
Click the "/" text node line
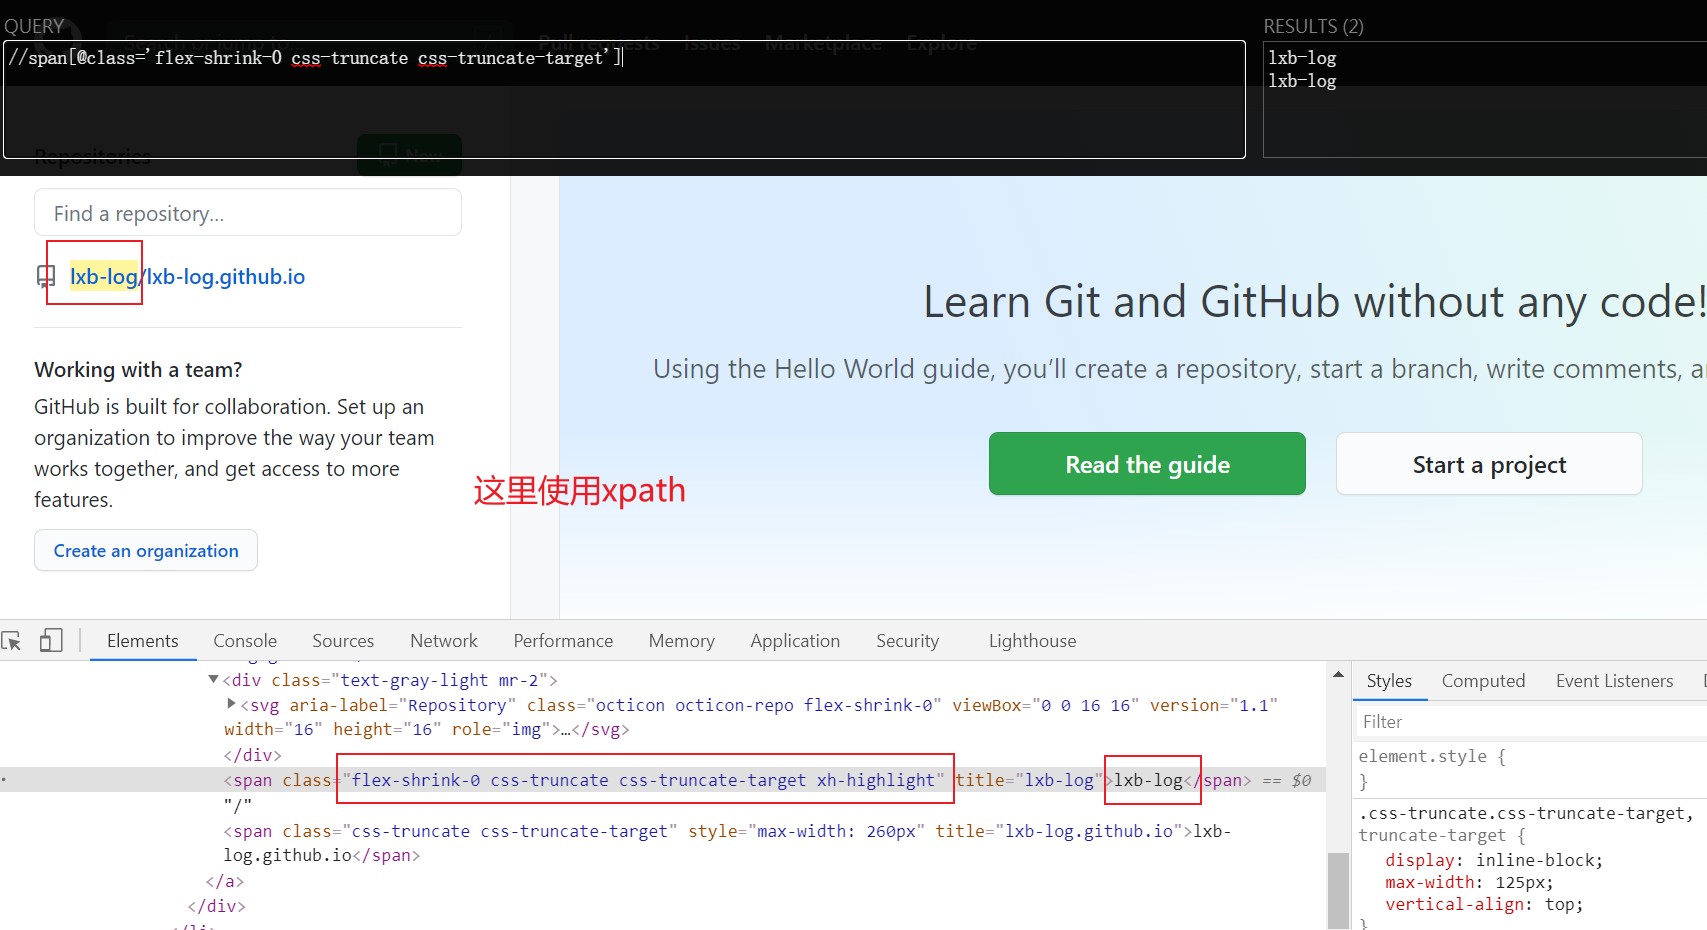tap(238, 805)
